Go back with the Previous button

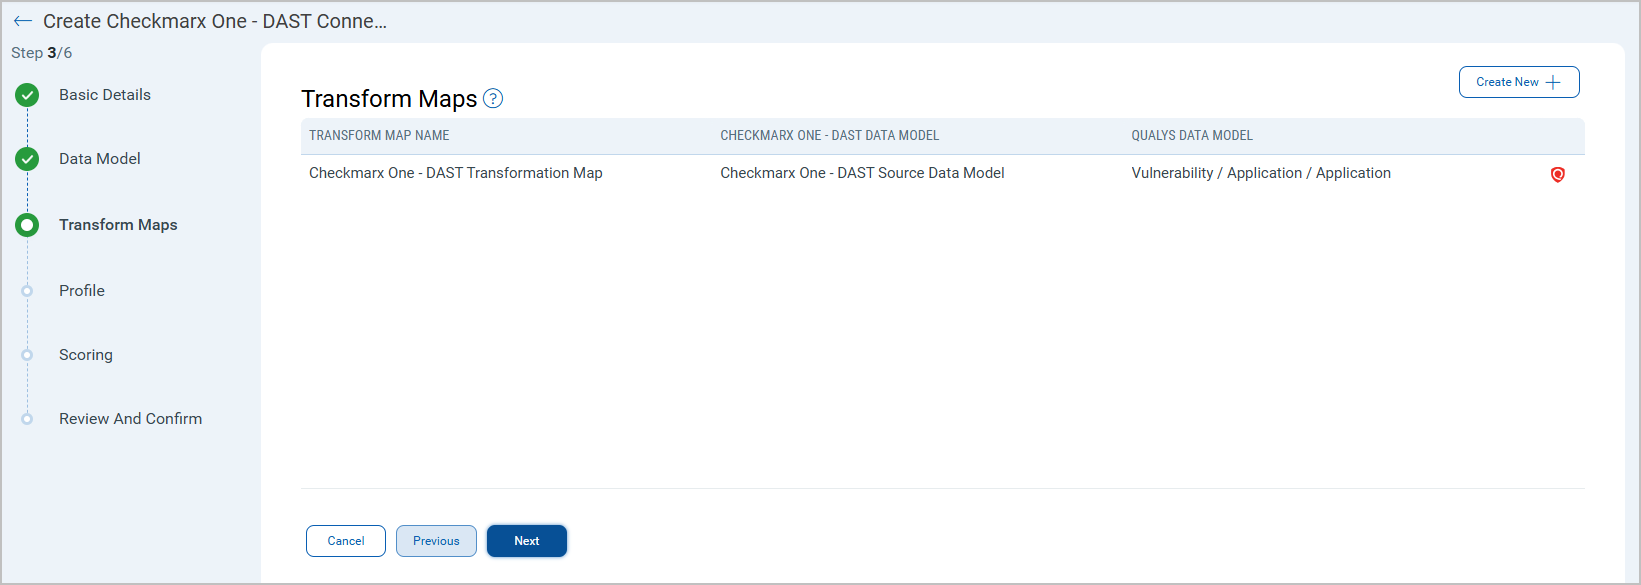pos(436,541)
